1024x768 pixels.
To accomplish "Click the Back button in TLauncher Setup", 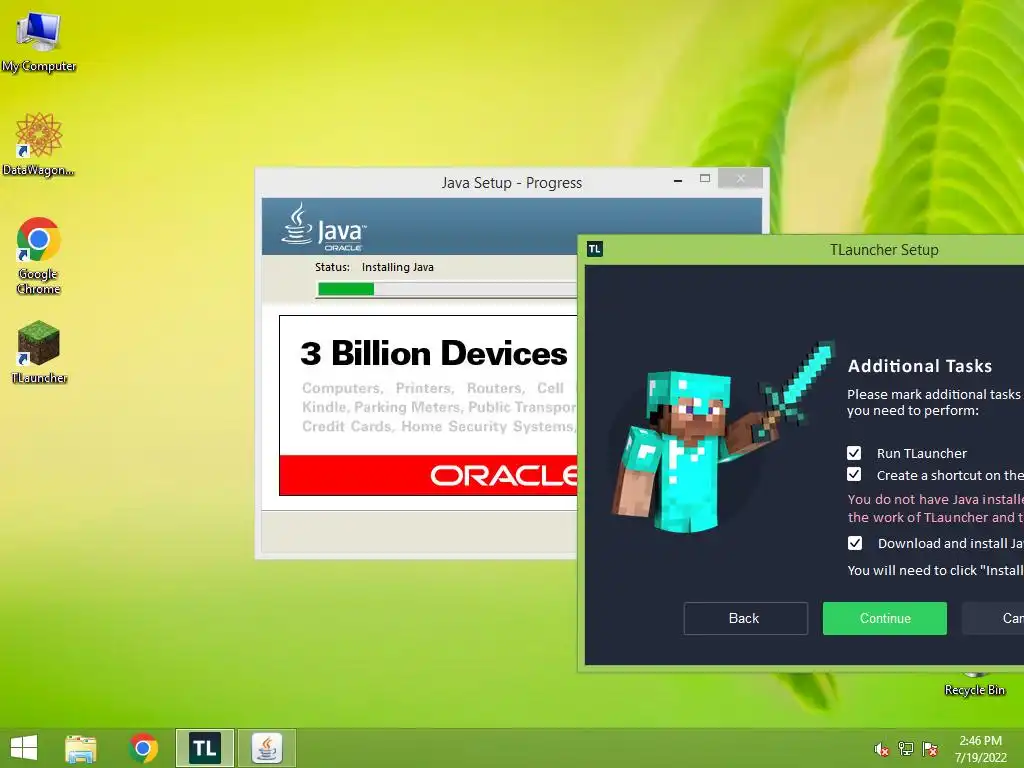I will 745,618.
